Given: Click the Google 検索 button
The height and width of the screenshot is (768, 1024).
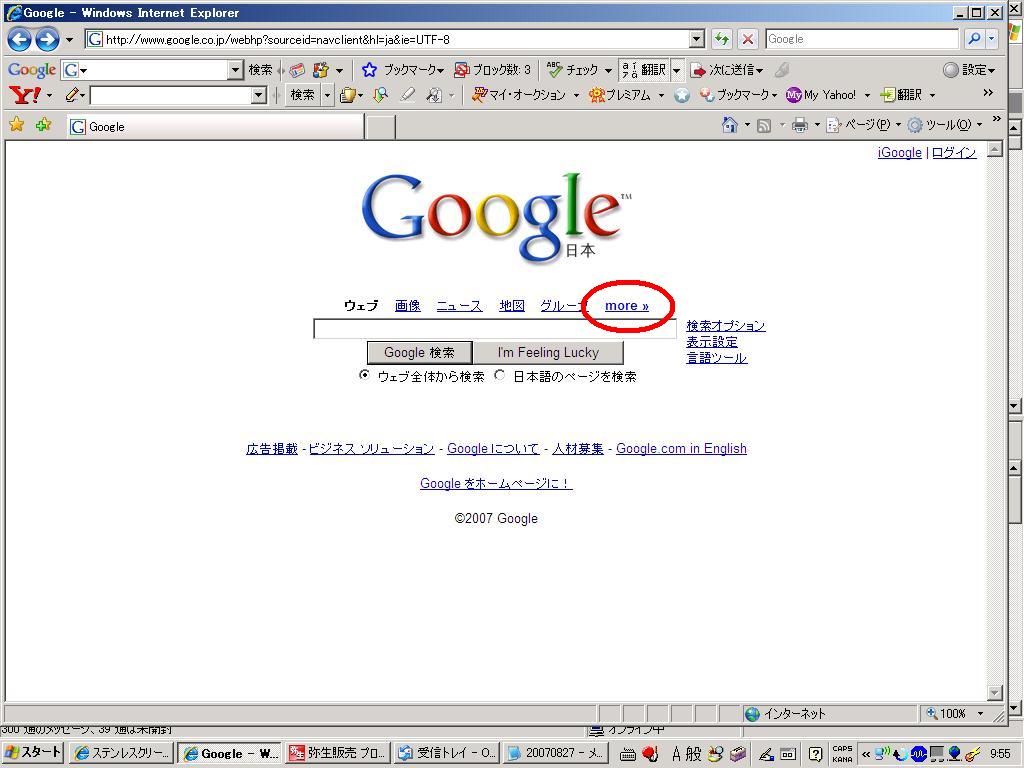Looking at the screenshot, I should tap(419, 353).
